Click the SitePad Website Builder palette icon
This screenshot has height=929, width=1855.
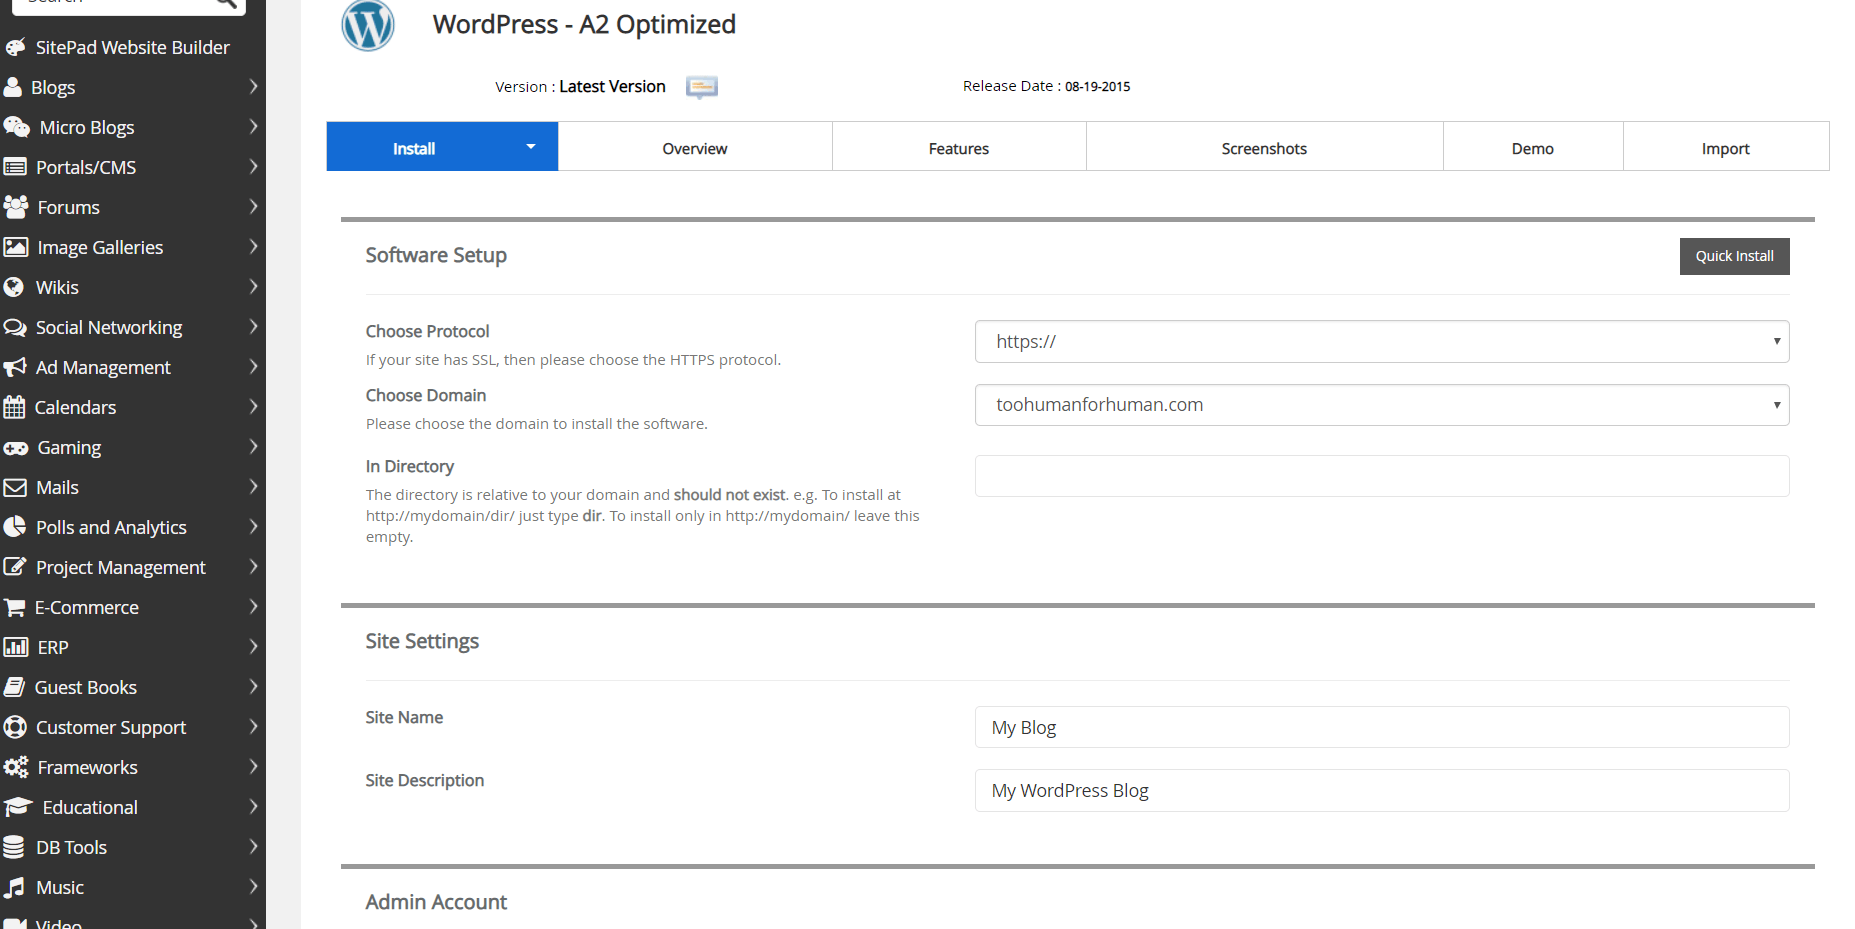click(x=15, y=47)
